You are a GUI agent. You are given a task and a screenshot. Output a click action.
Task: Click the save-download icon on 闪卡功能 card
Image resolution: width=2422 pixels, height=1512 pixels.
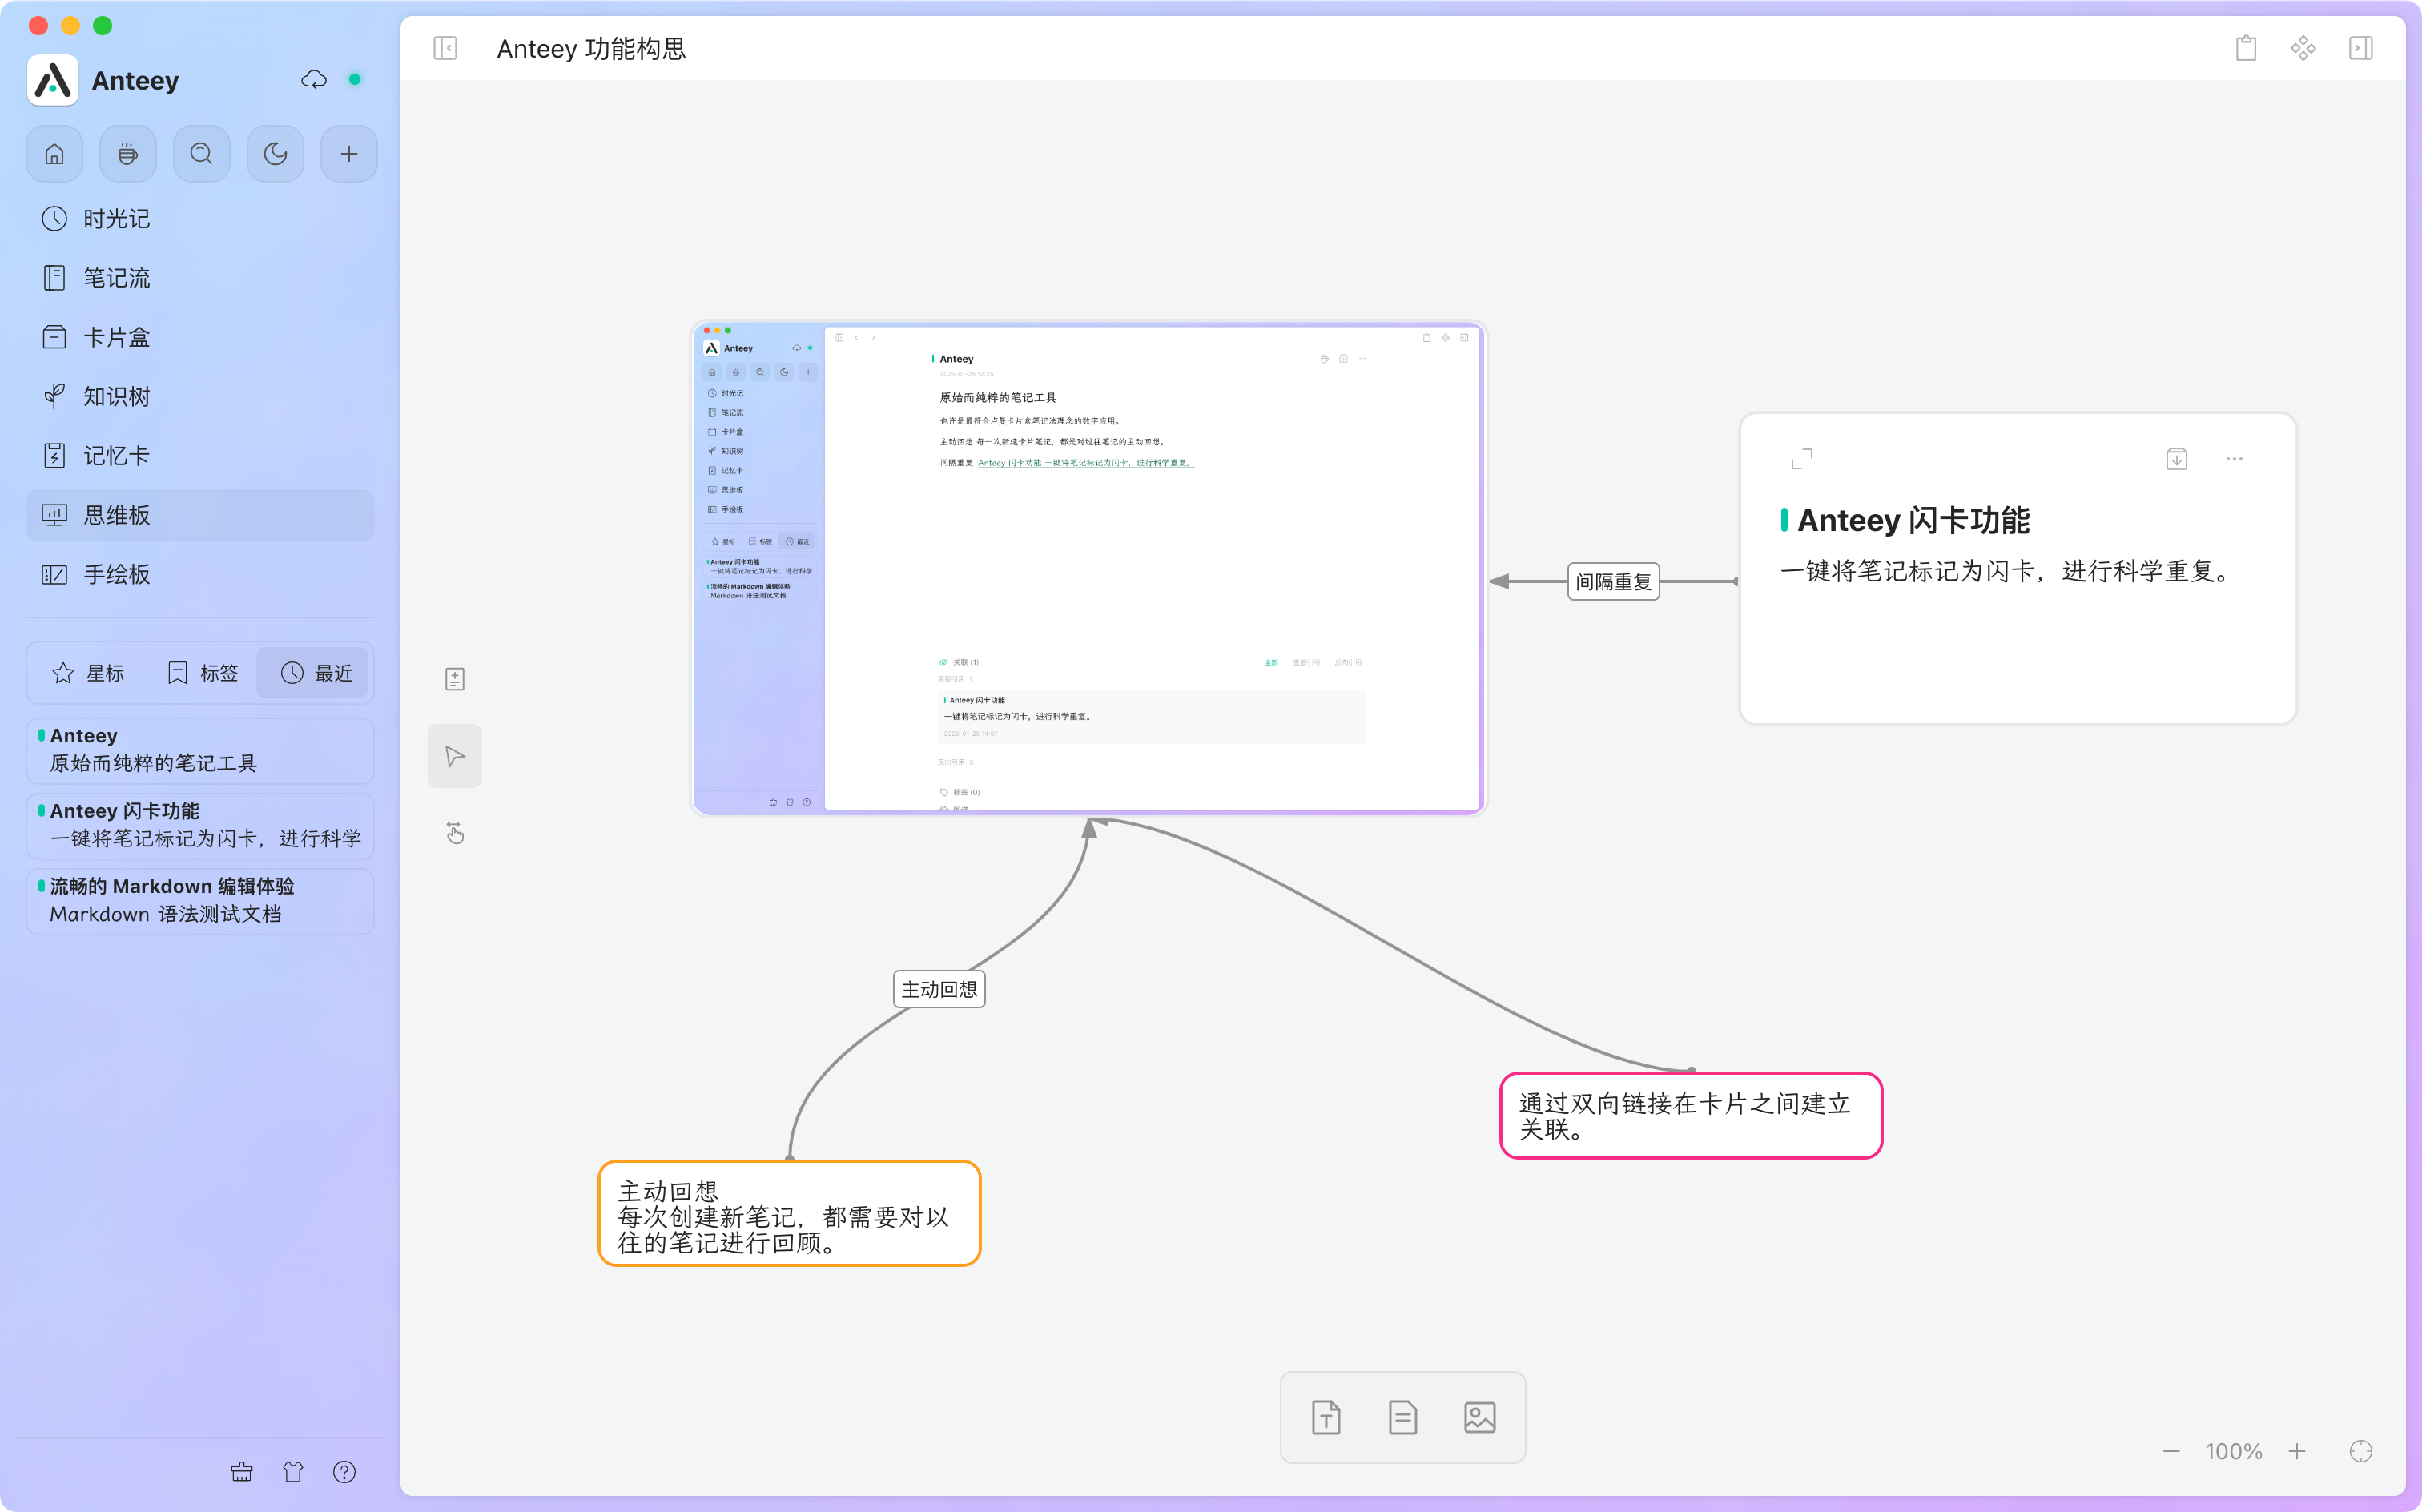coord(2177,459)
